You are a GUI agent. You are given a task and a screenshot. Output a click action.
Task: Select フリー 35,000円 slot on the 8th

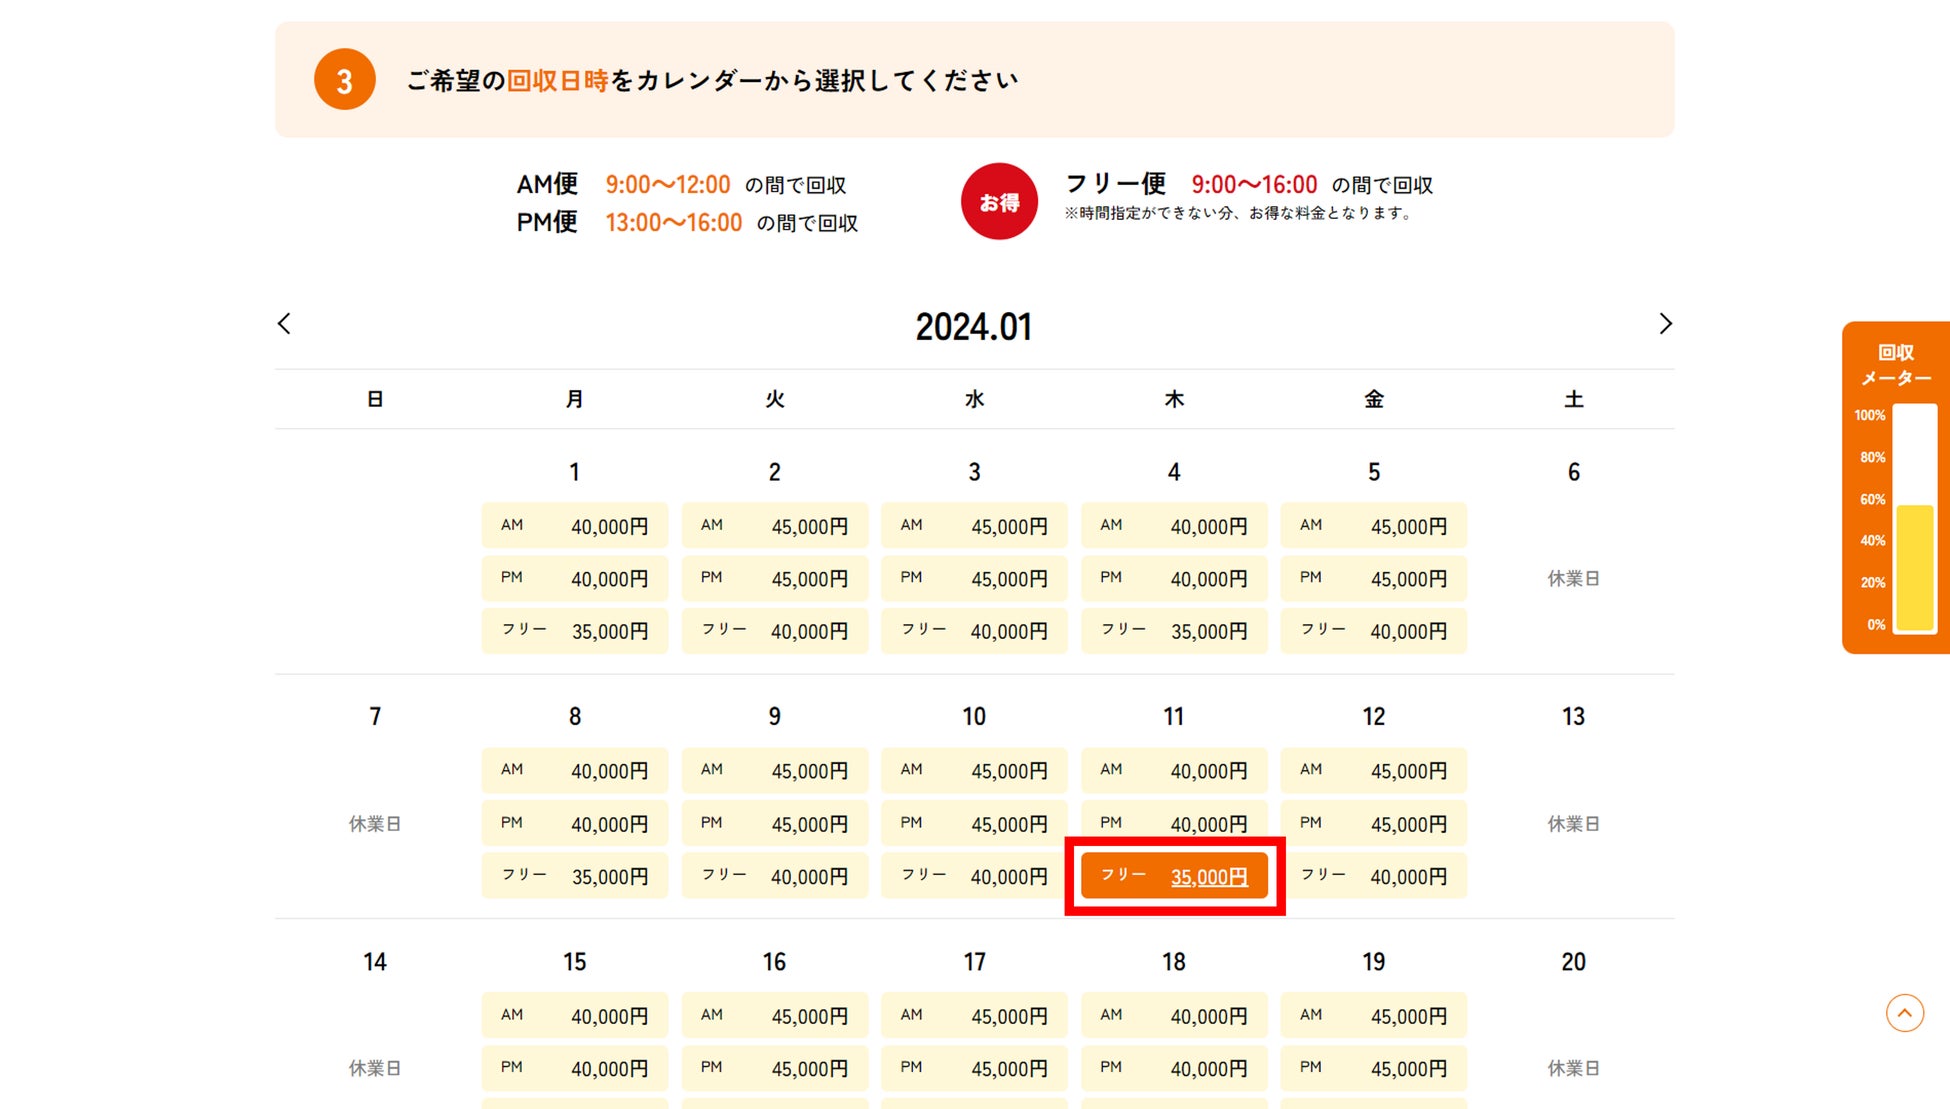tap(574, 876)
